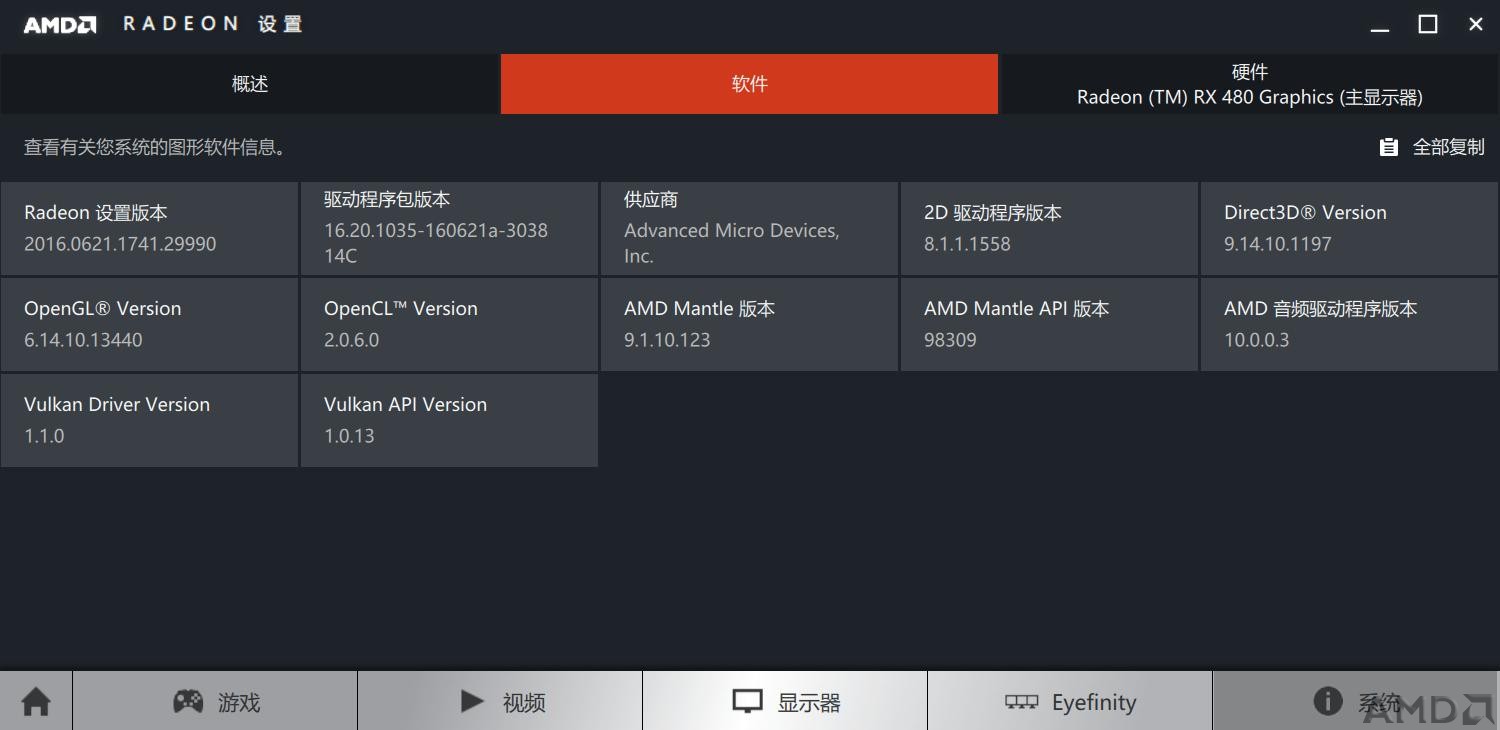Screen dimensions: 1500x730
Task: Click the play triangle icon in 视频
Action: (x=472, y=701)
